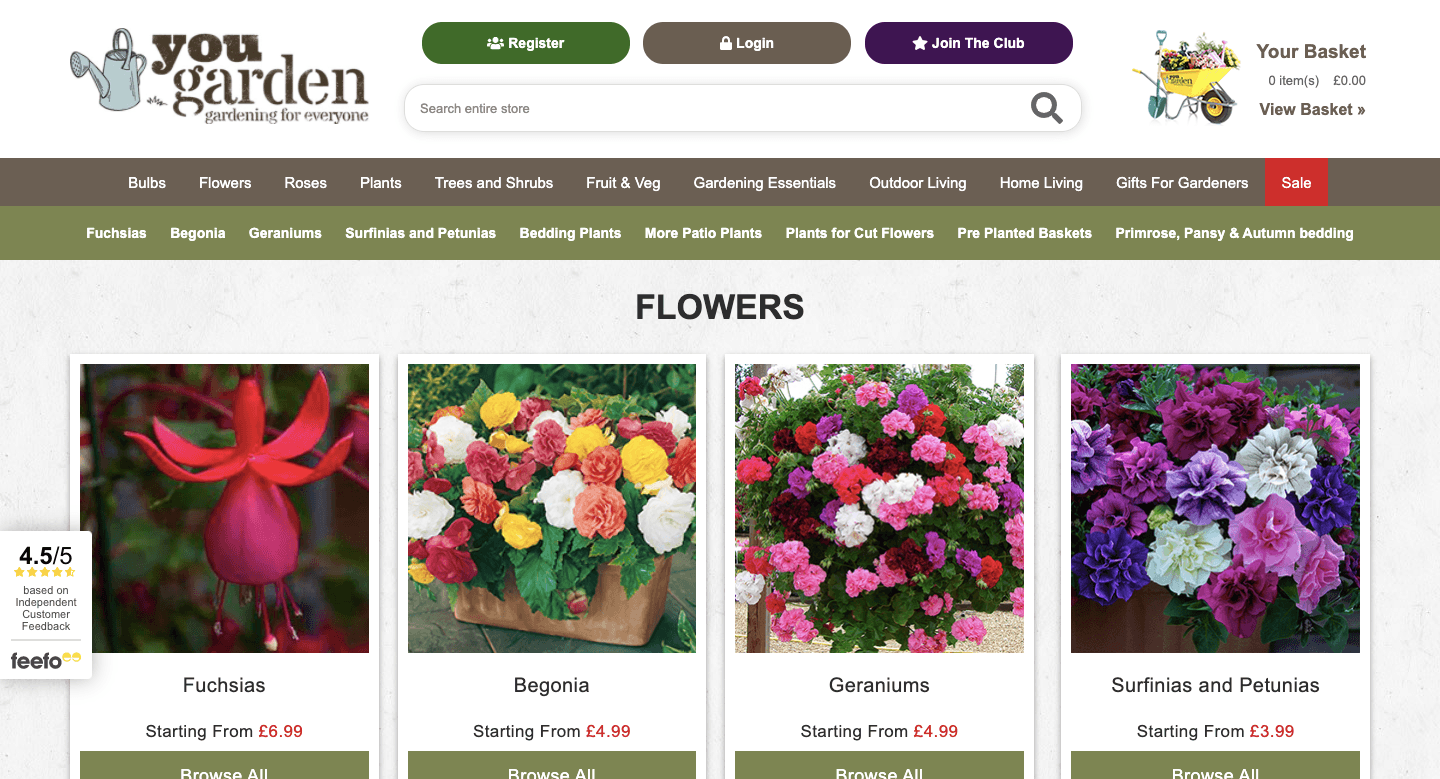
Task: Select the More Patio Plants submenu link
Action: (703, 233)
